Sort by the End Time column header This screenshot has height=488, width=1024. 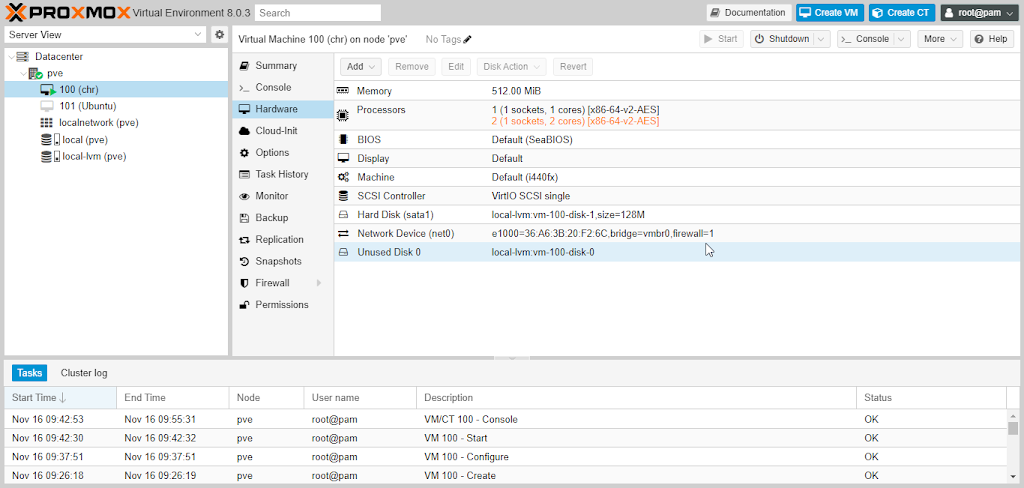[172, 397]
